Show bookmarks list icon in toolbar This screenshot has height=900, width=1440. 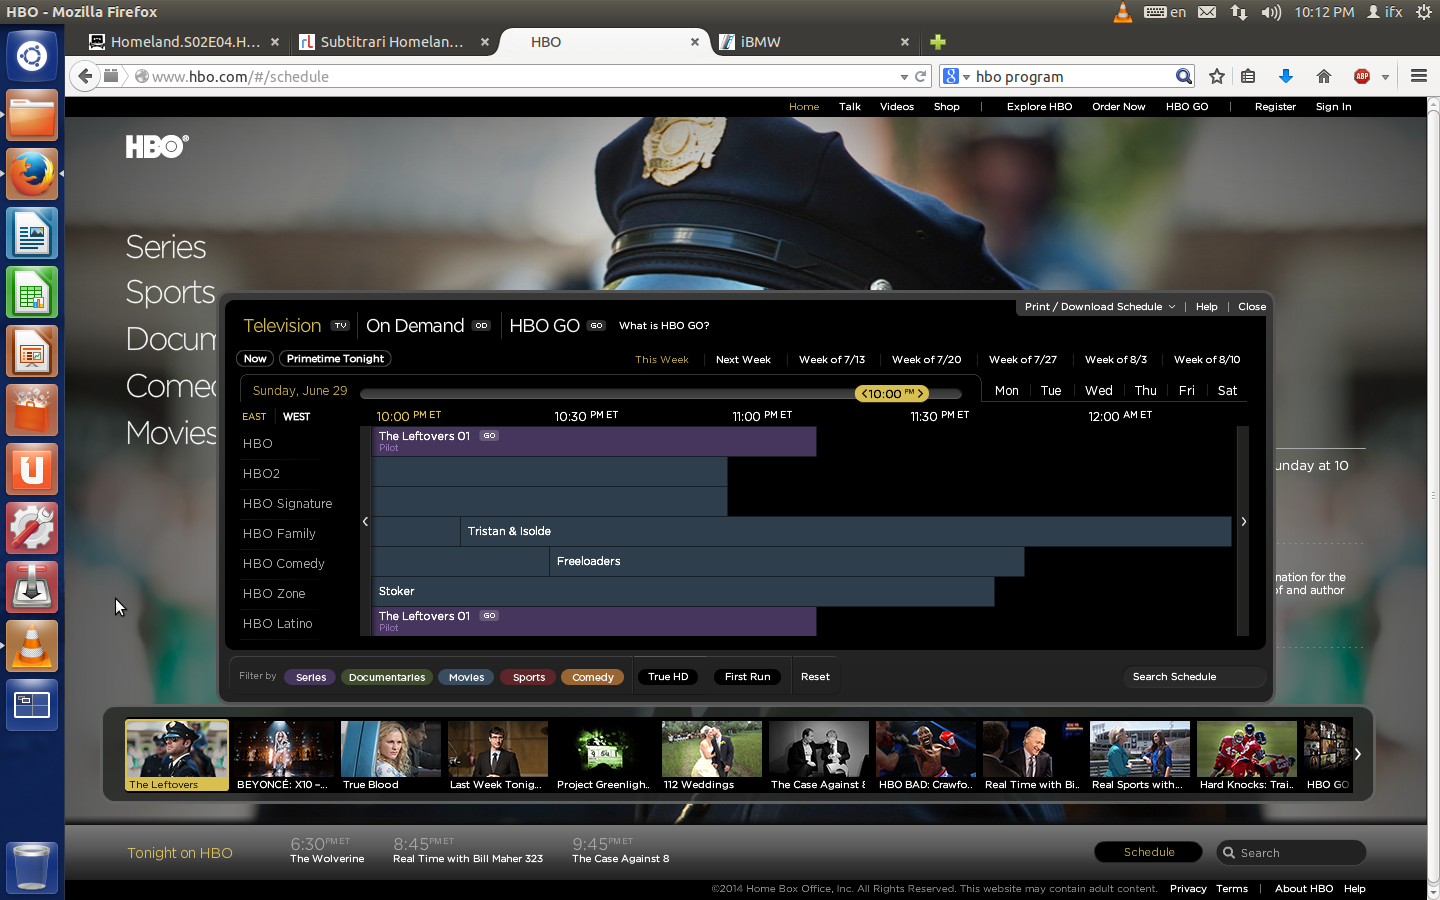(x=1248, y=76)
